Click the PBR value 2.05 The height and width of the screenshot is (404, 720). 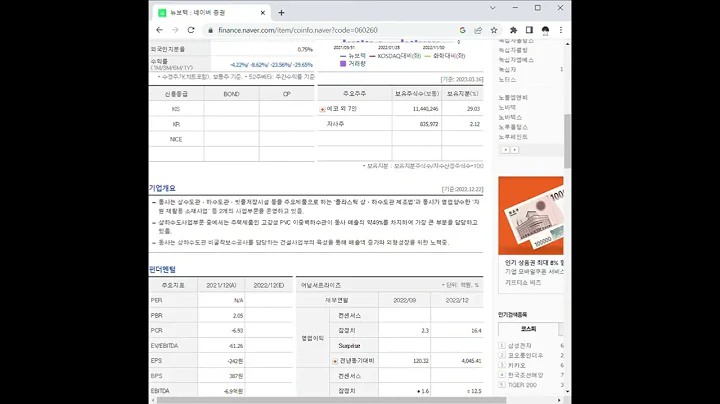(x=238, y=315)
